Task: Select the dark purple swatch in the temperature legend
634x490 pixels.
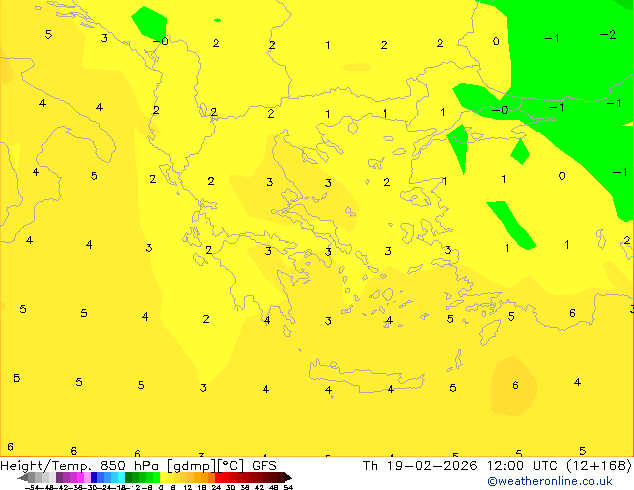Action: 59,477
